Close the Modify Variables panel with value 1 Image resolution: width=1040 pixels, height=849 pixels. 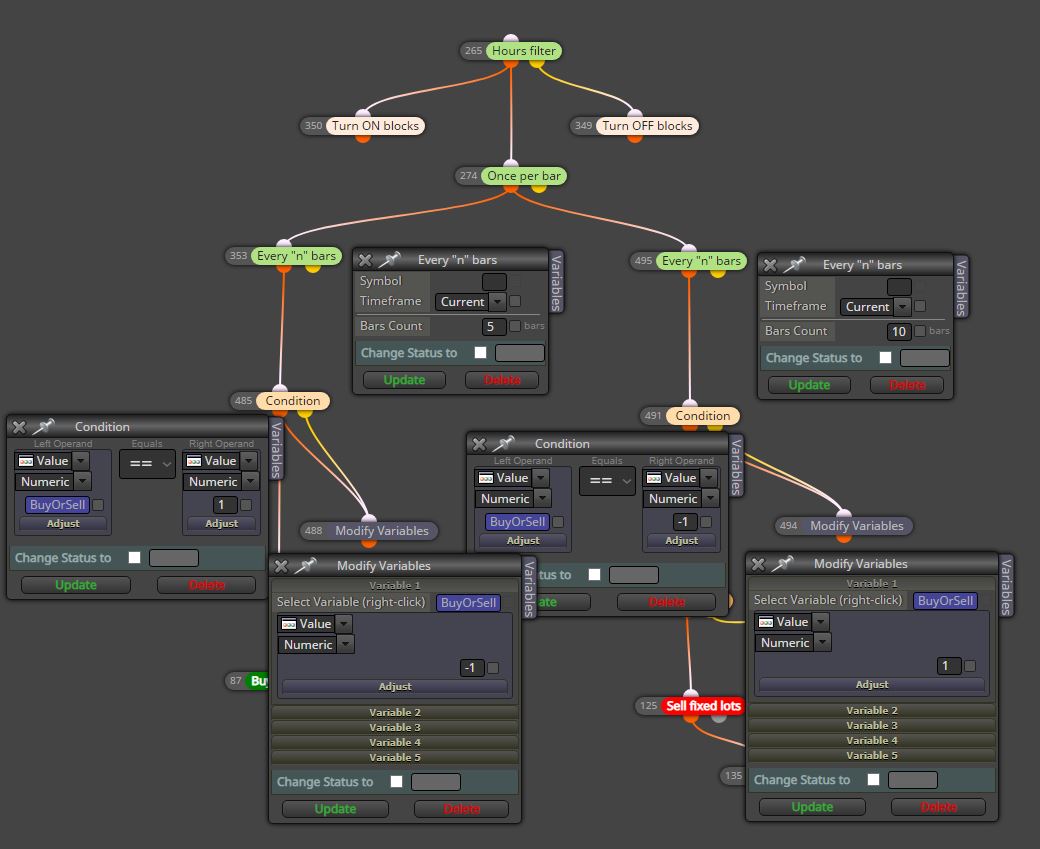[x=758, y=564]
